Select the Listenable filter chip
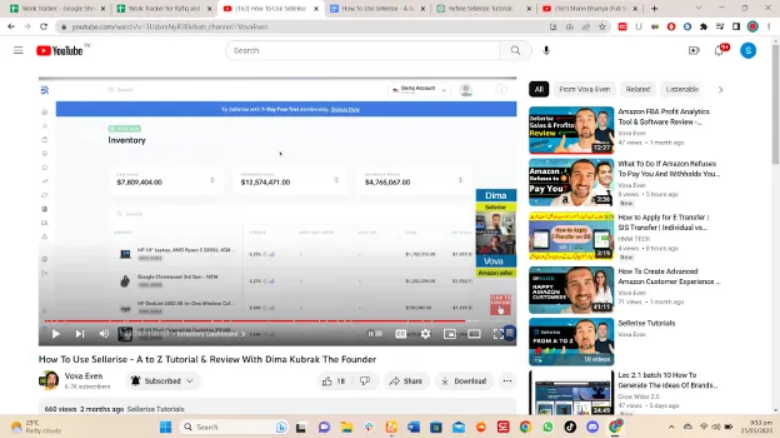The width and height of the screenshot is (780, 438). point(682,90)
